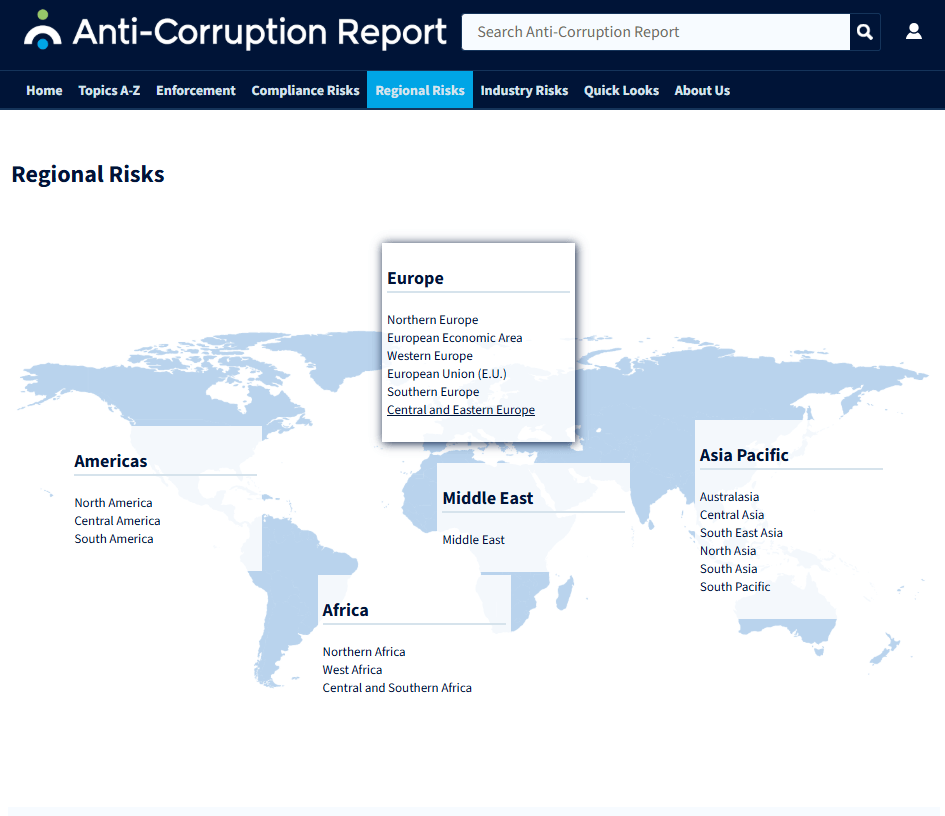Open the Australasia link
This screenshot has height=816, width=945.
tap(729, 497)
